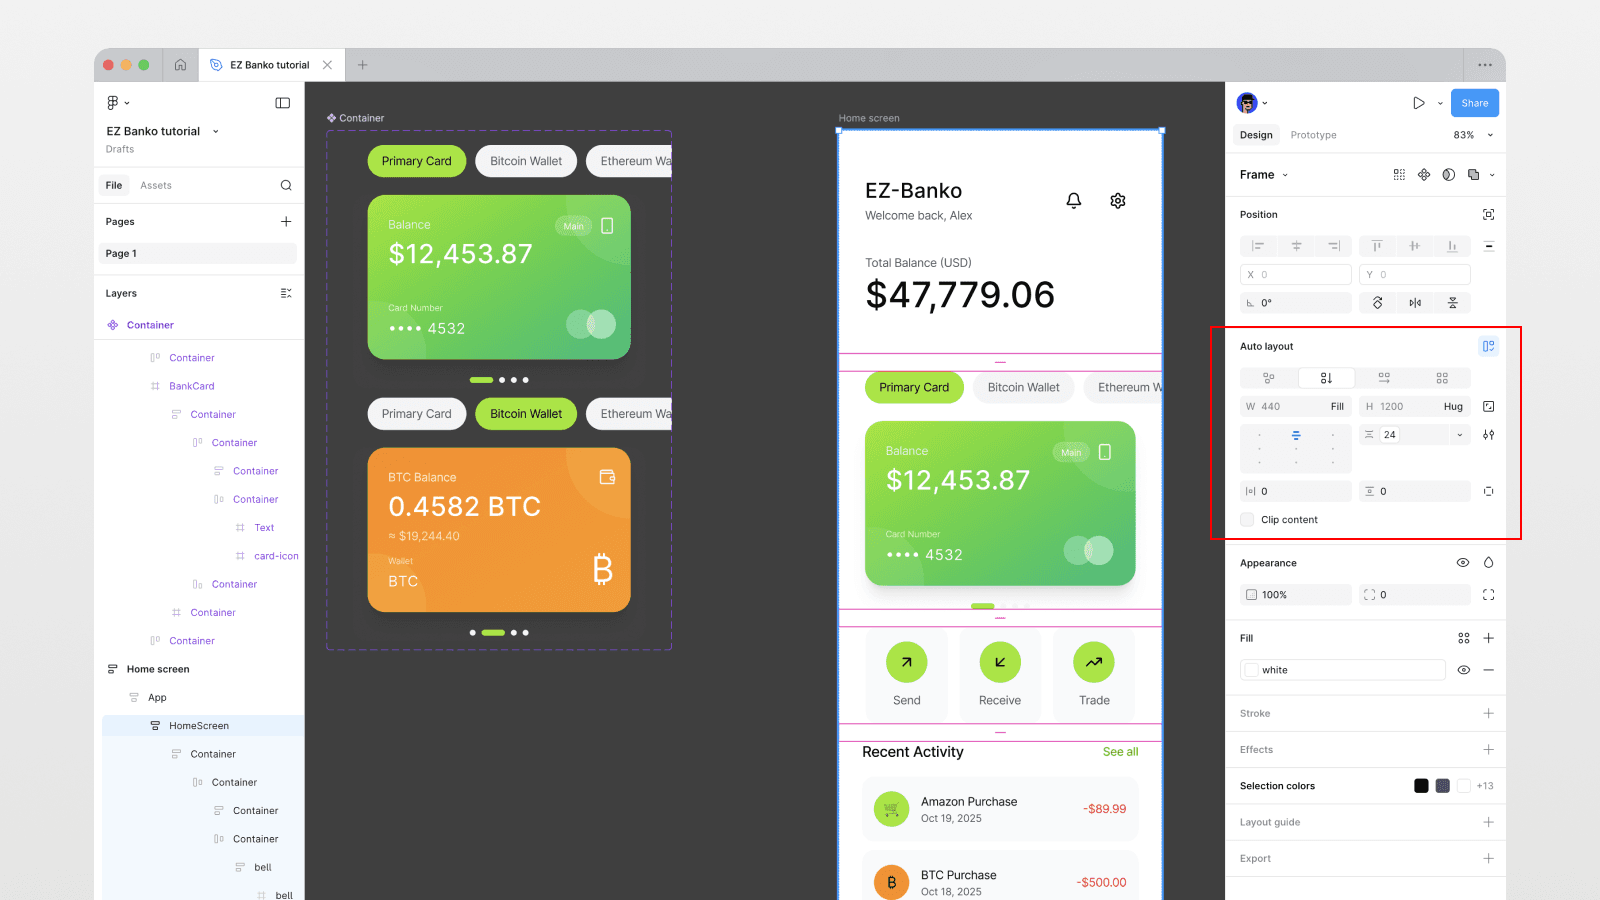Toggle absolute position icon in Position

point(1489,215)
